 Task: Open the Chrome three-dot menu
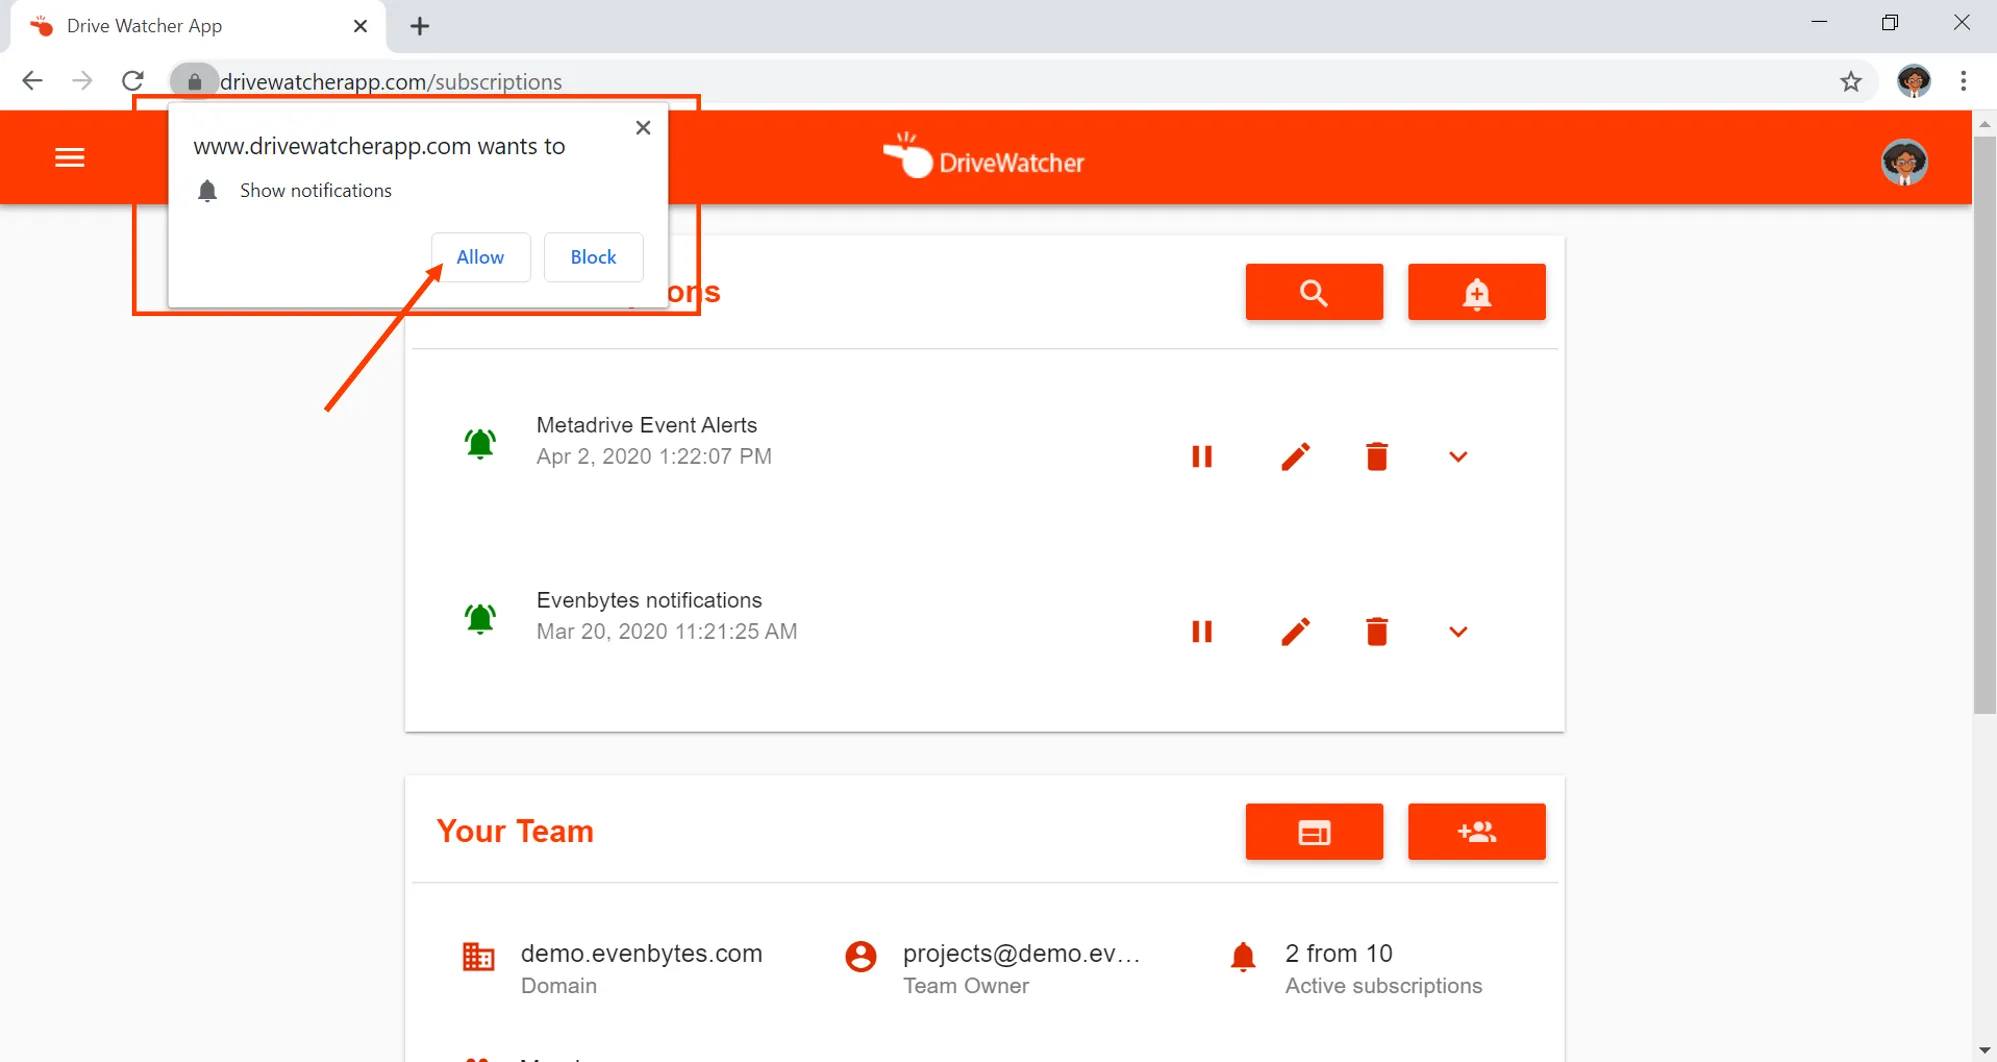[x=1963, y=81]
